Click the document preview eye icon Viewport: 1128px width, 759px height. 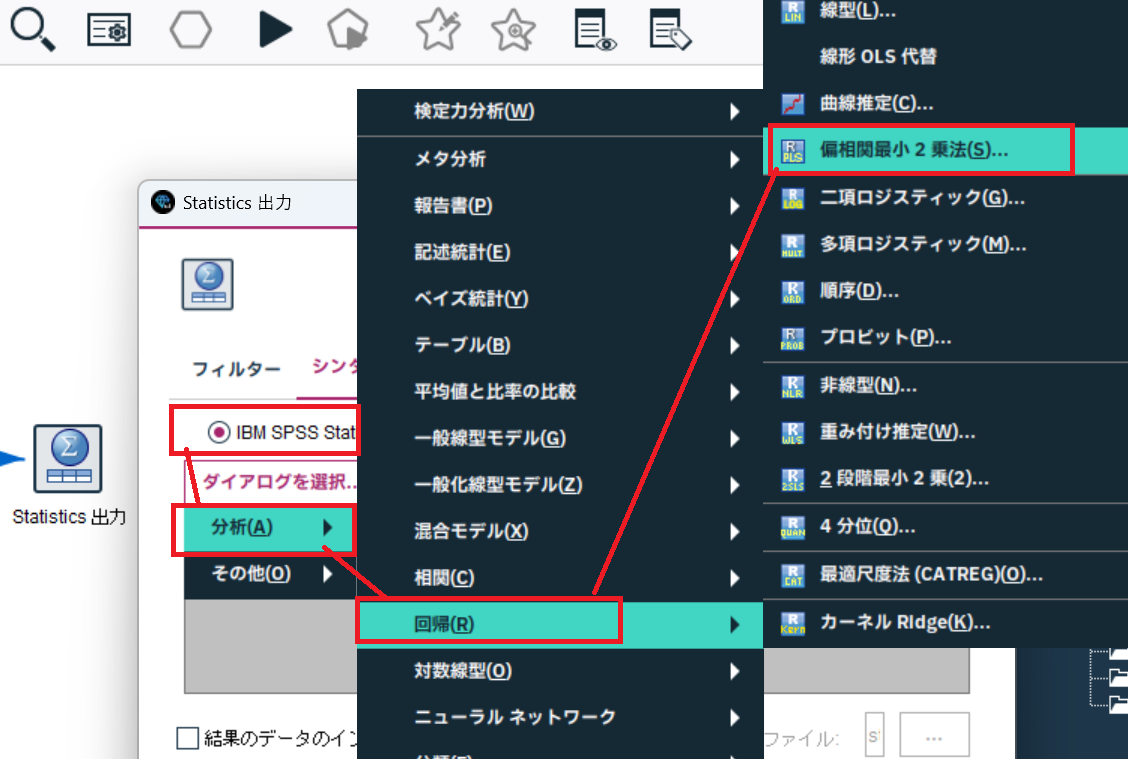(x=595, y=29)
